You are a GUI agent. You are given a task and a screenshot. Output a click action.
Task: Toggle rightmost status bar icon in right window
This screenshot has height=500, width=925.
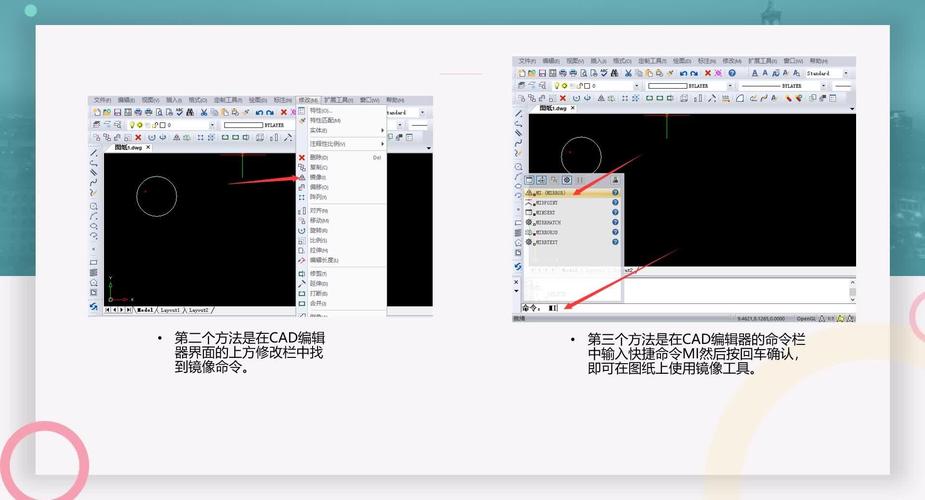(x=851, y=318)
